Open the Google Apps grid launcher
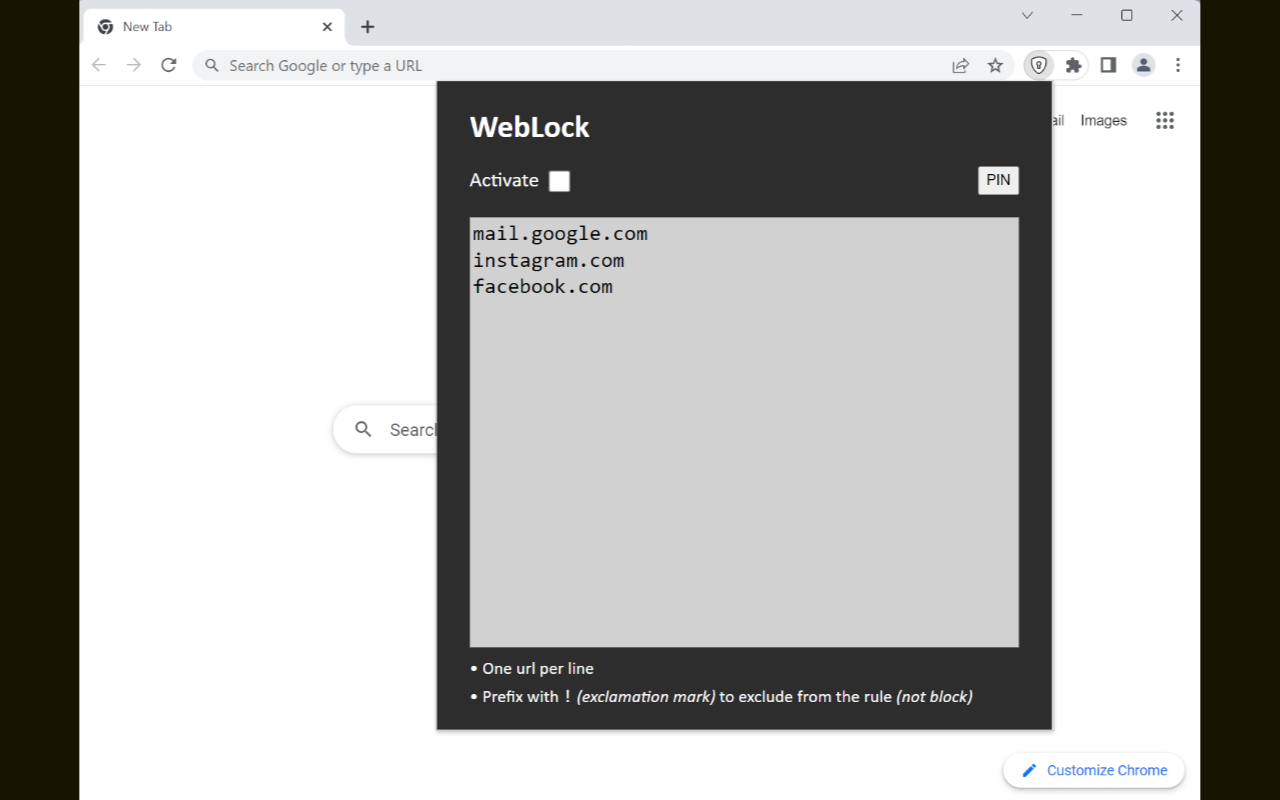 pos(1164,120)
